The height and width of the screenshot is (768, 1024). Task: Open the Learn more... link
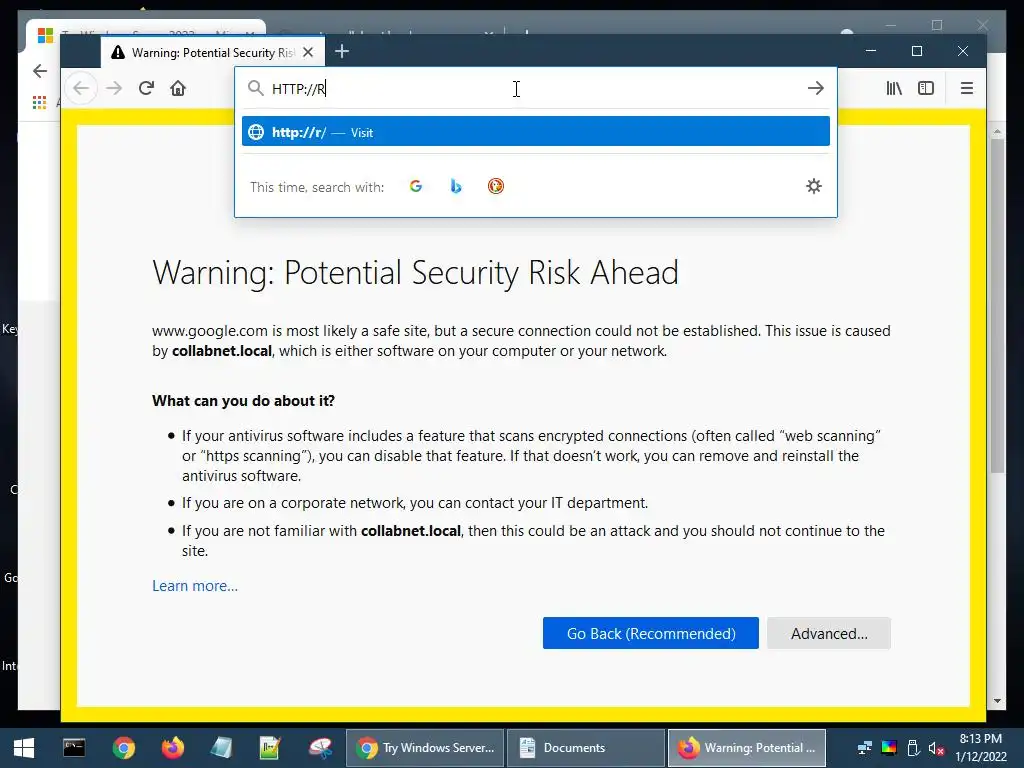tap(195, 586)
